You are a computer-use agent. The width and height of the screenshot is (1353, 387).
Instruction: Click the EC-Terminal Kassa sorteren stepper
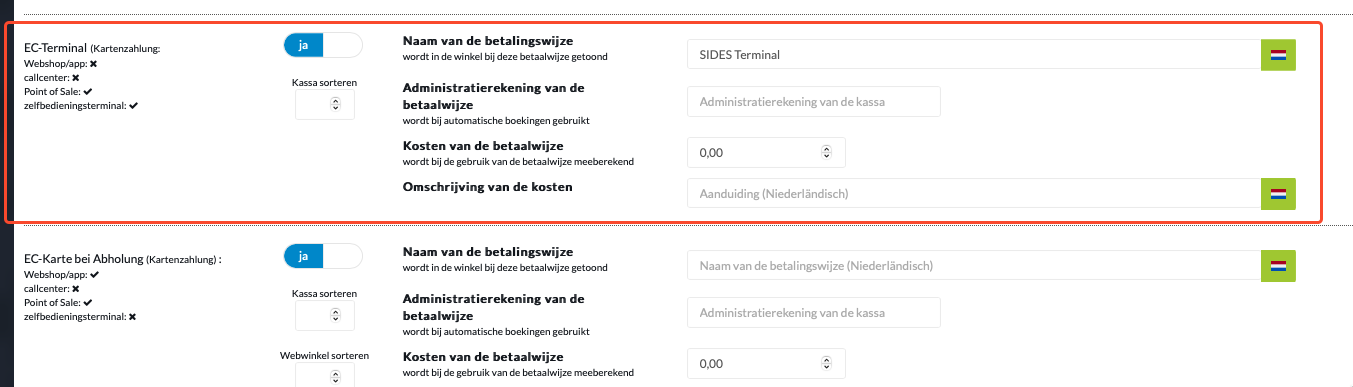[325, 104]
